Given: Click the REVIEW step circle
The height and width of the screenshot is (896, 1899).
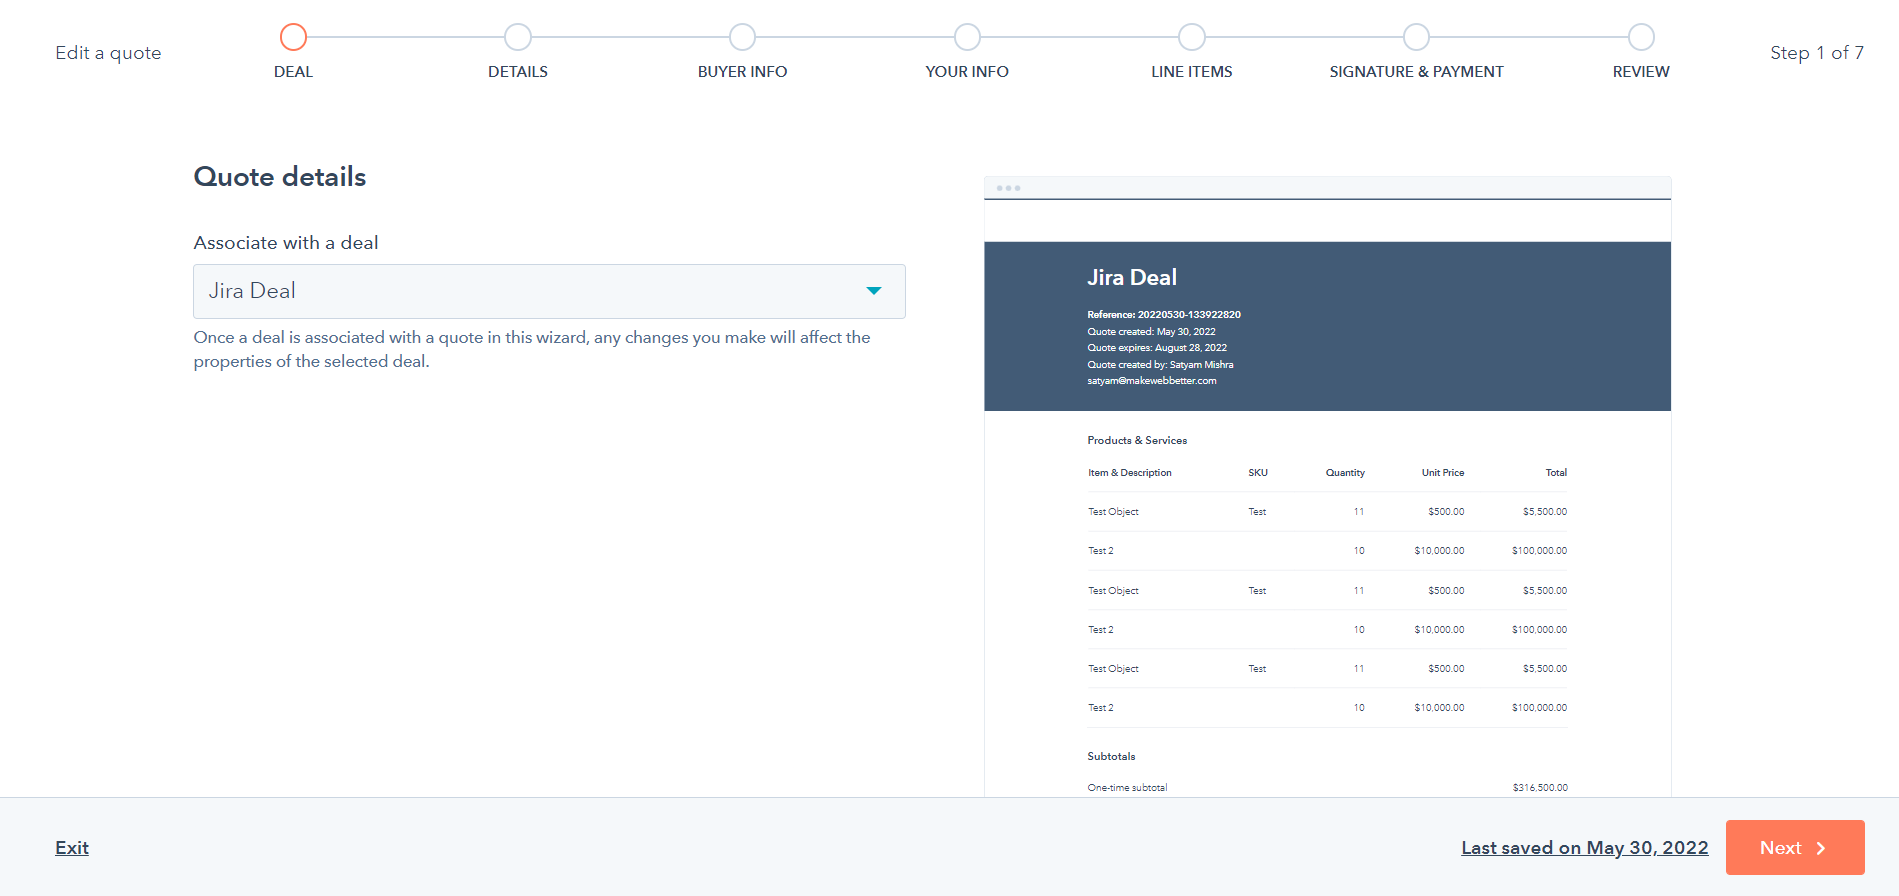Looking at the screenshot, I should [1641, 37].
